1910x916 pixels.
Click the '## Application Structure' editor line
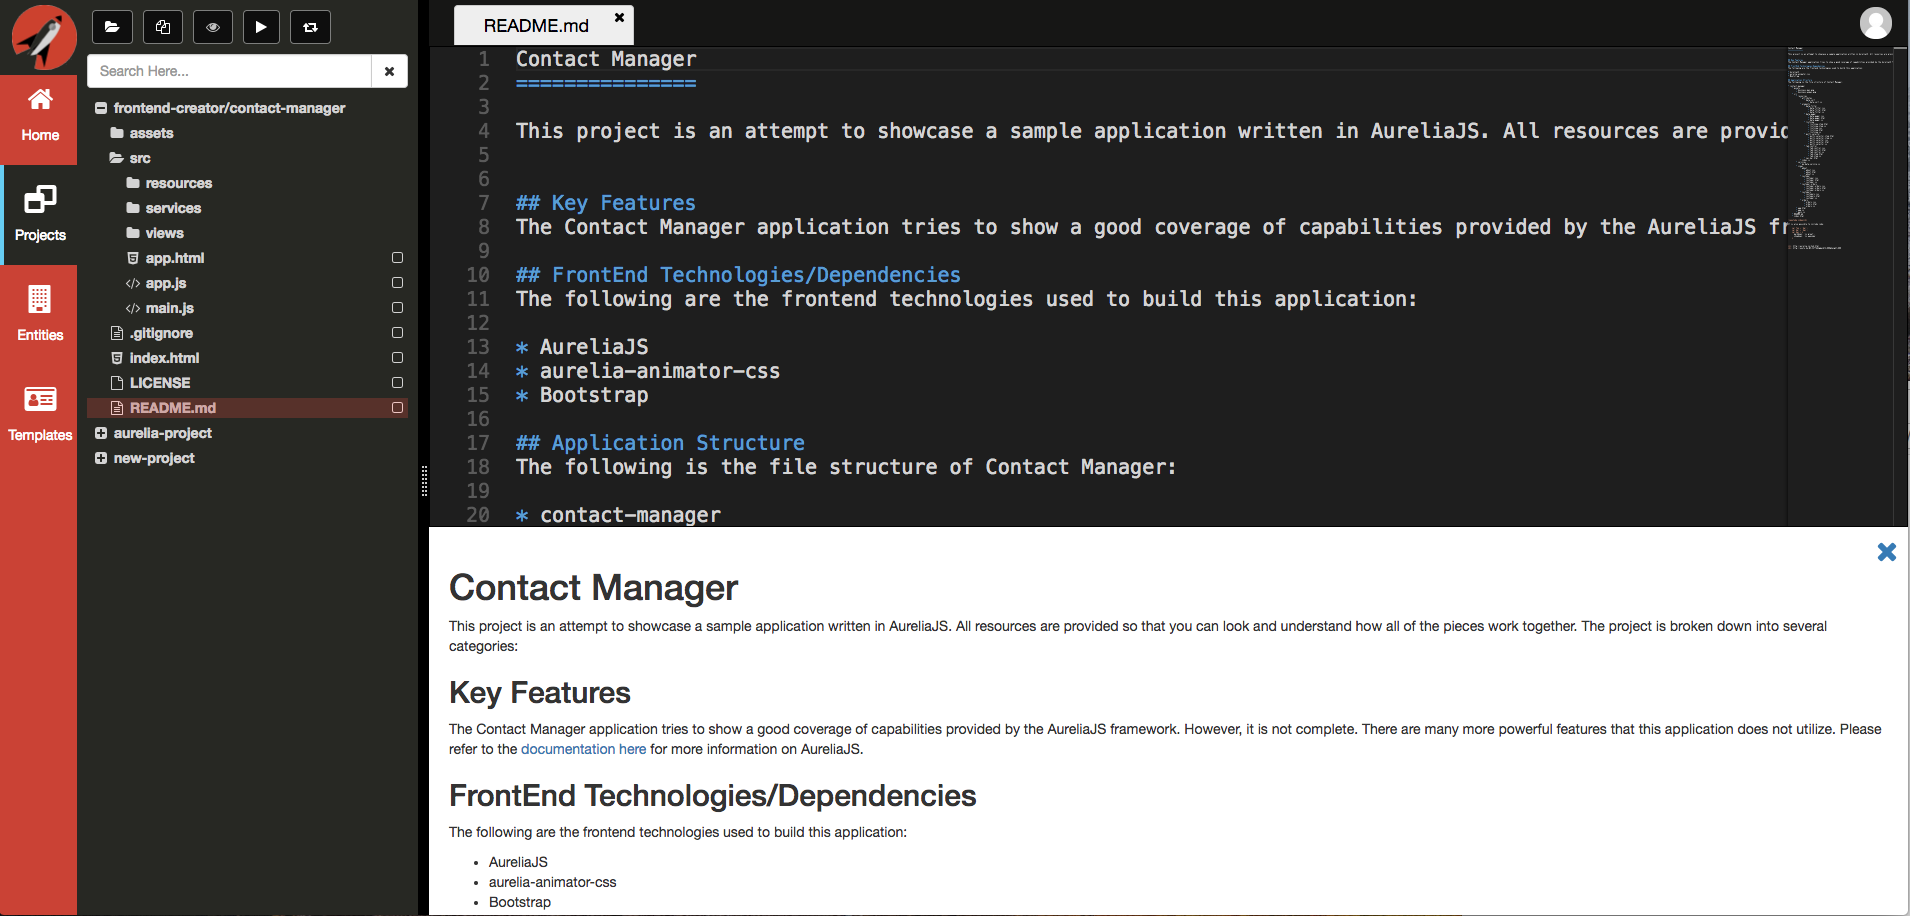tap(660, 443)
